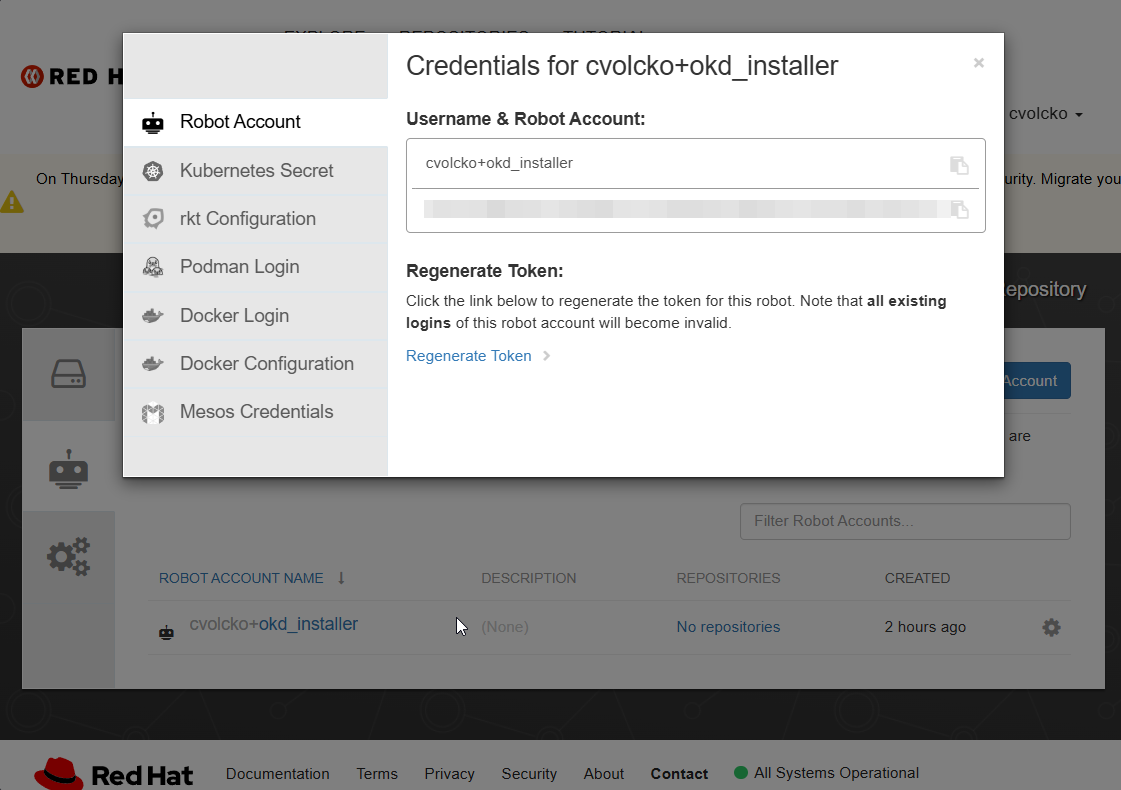Select the Kubernetes Secret tab
1121x790 pixels.
click(x=256, y=170)
